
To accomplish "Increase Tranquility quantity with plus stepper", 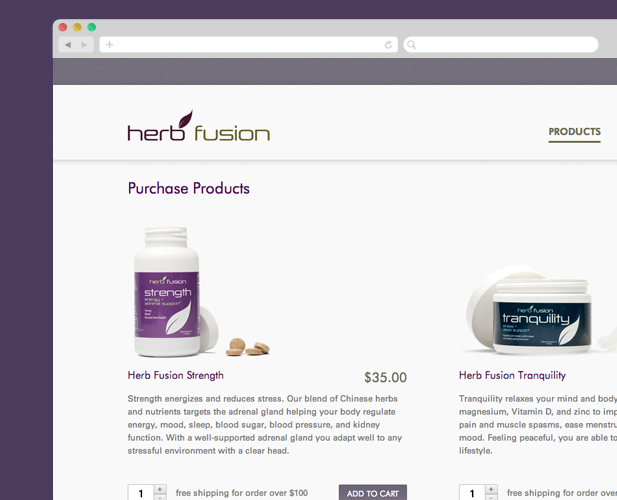I will point(491,489).
